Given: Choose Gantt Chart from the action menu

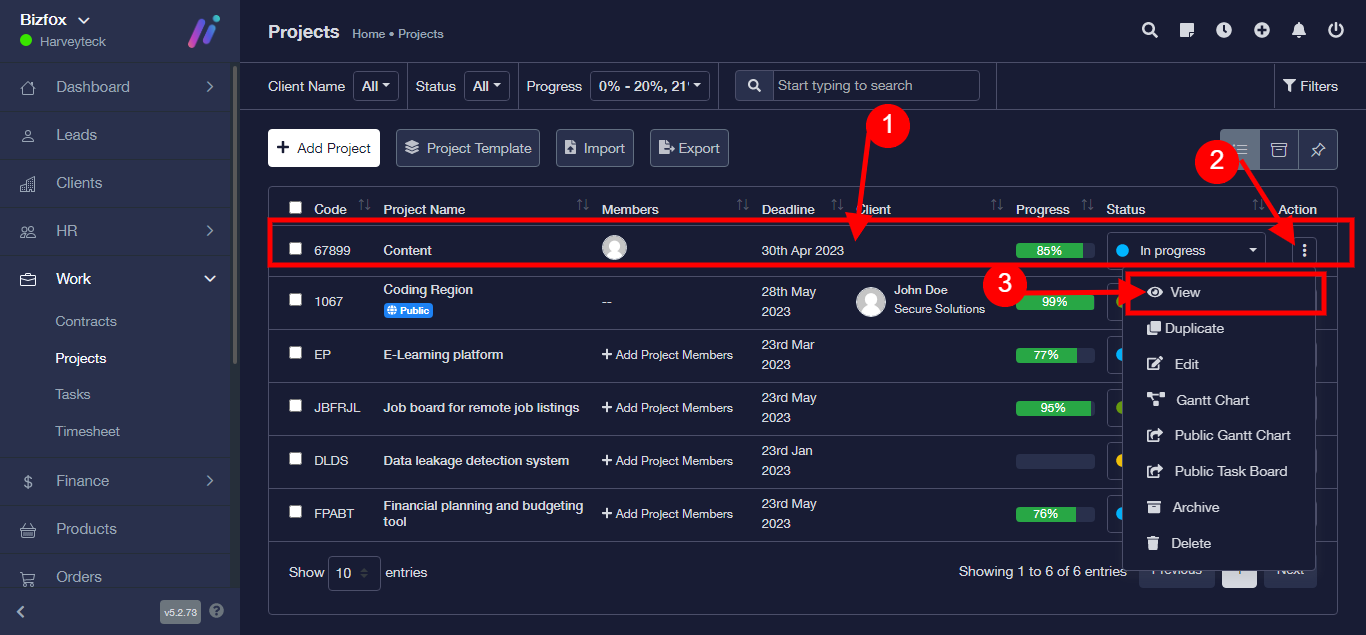Looking at the screenshot, I should click(x=1212, y=400).
